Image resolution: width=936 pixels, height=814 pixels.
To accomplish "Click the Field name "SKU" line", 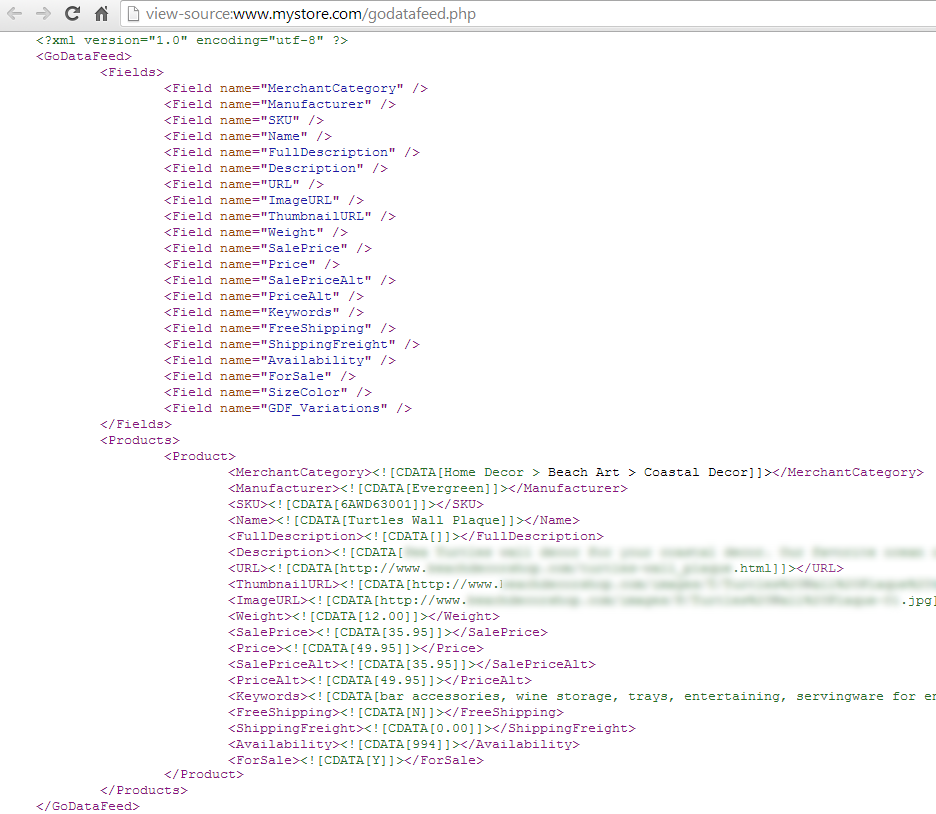I will [x=244, y=120].
